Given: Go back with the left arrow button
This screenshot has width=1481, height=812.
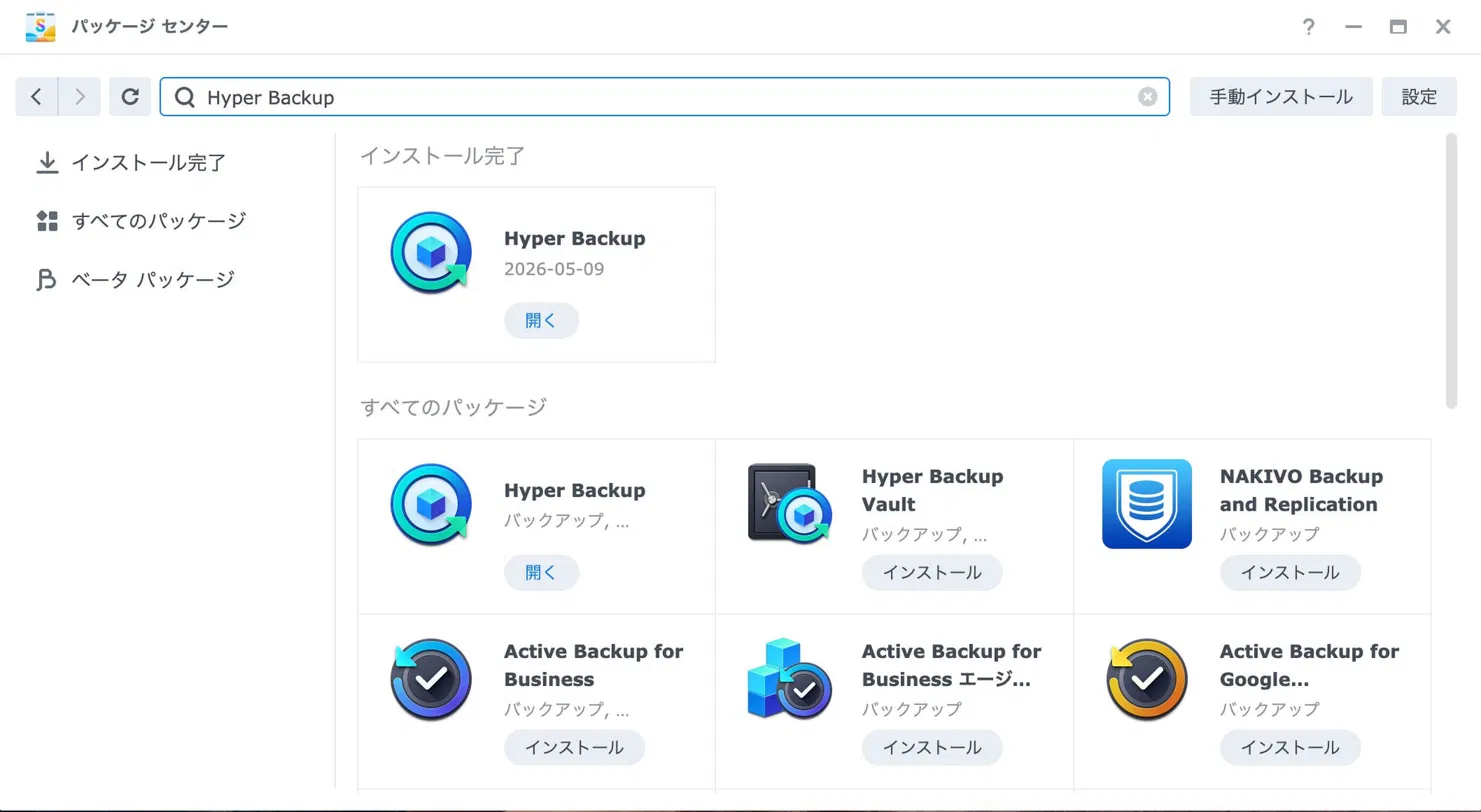Looking at the screenshot, I should click(x=37, y=97).
